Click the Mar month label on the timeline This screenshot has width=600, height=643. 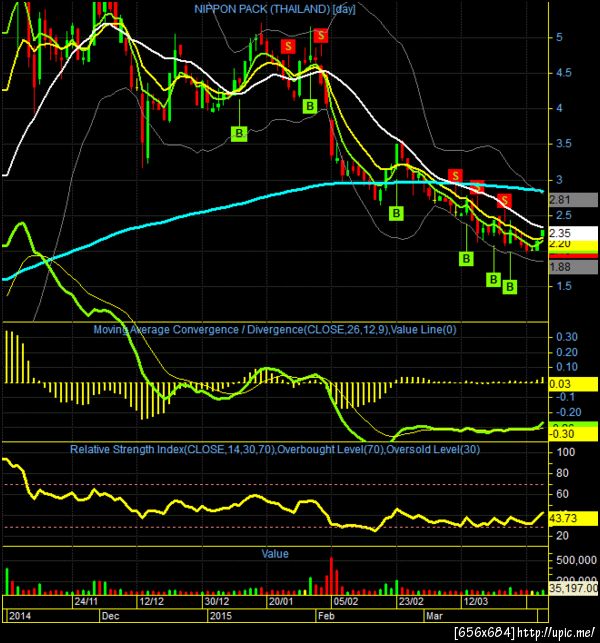coord(434,616)
